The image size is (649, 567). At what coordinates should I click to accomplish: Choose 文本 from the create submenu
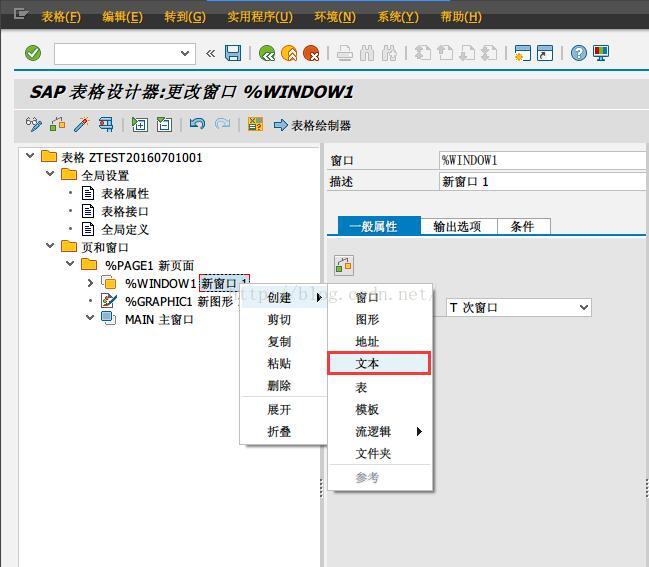coord(379,363)
